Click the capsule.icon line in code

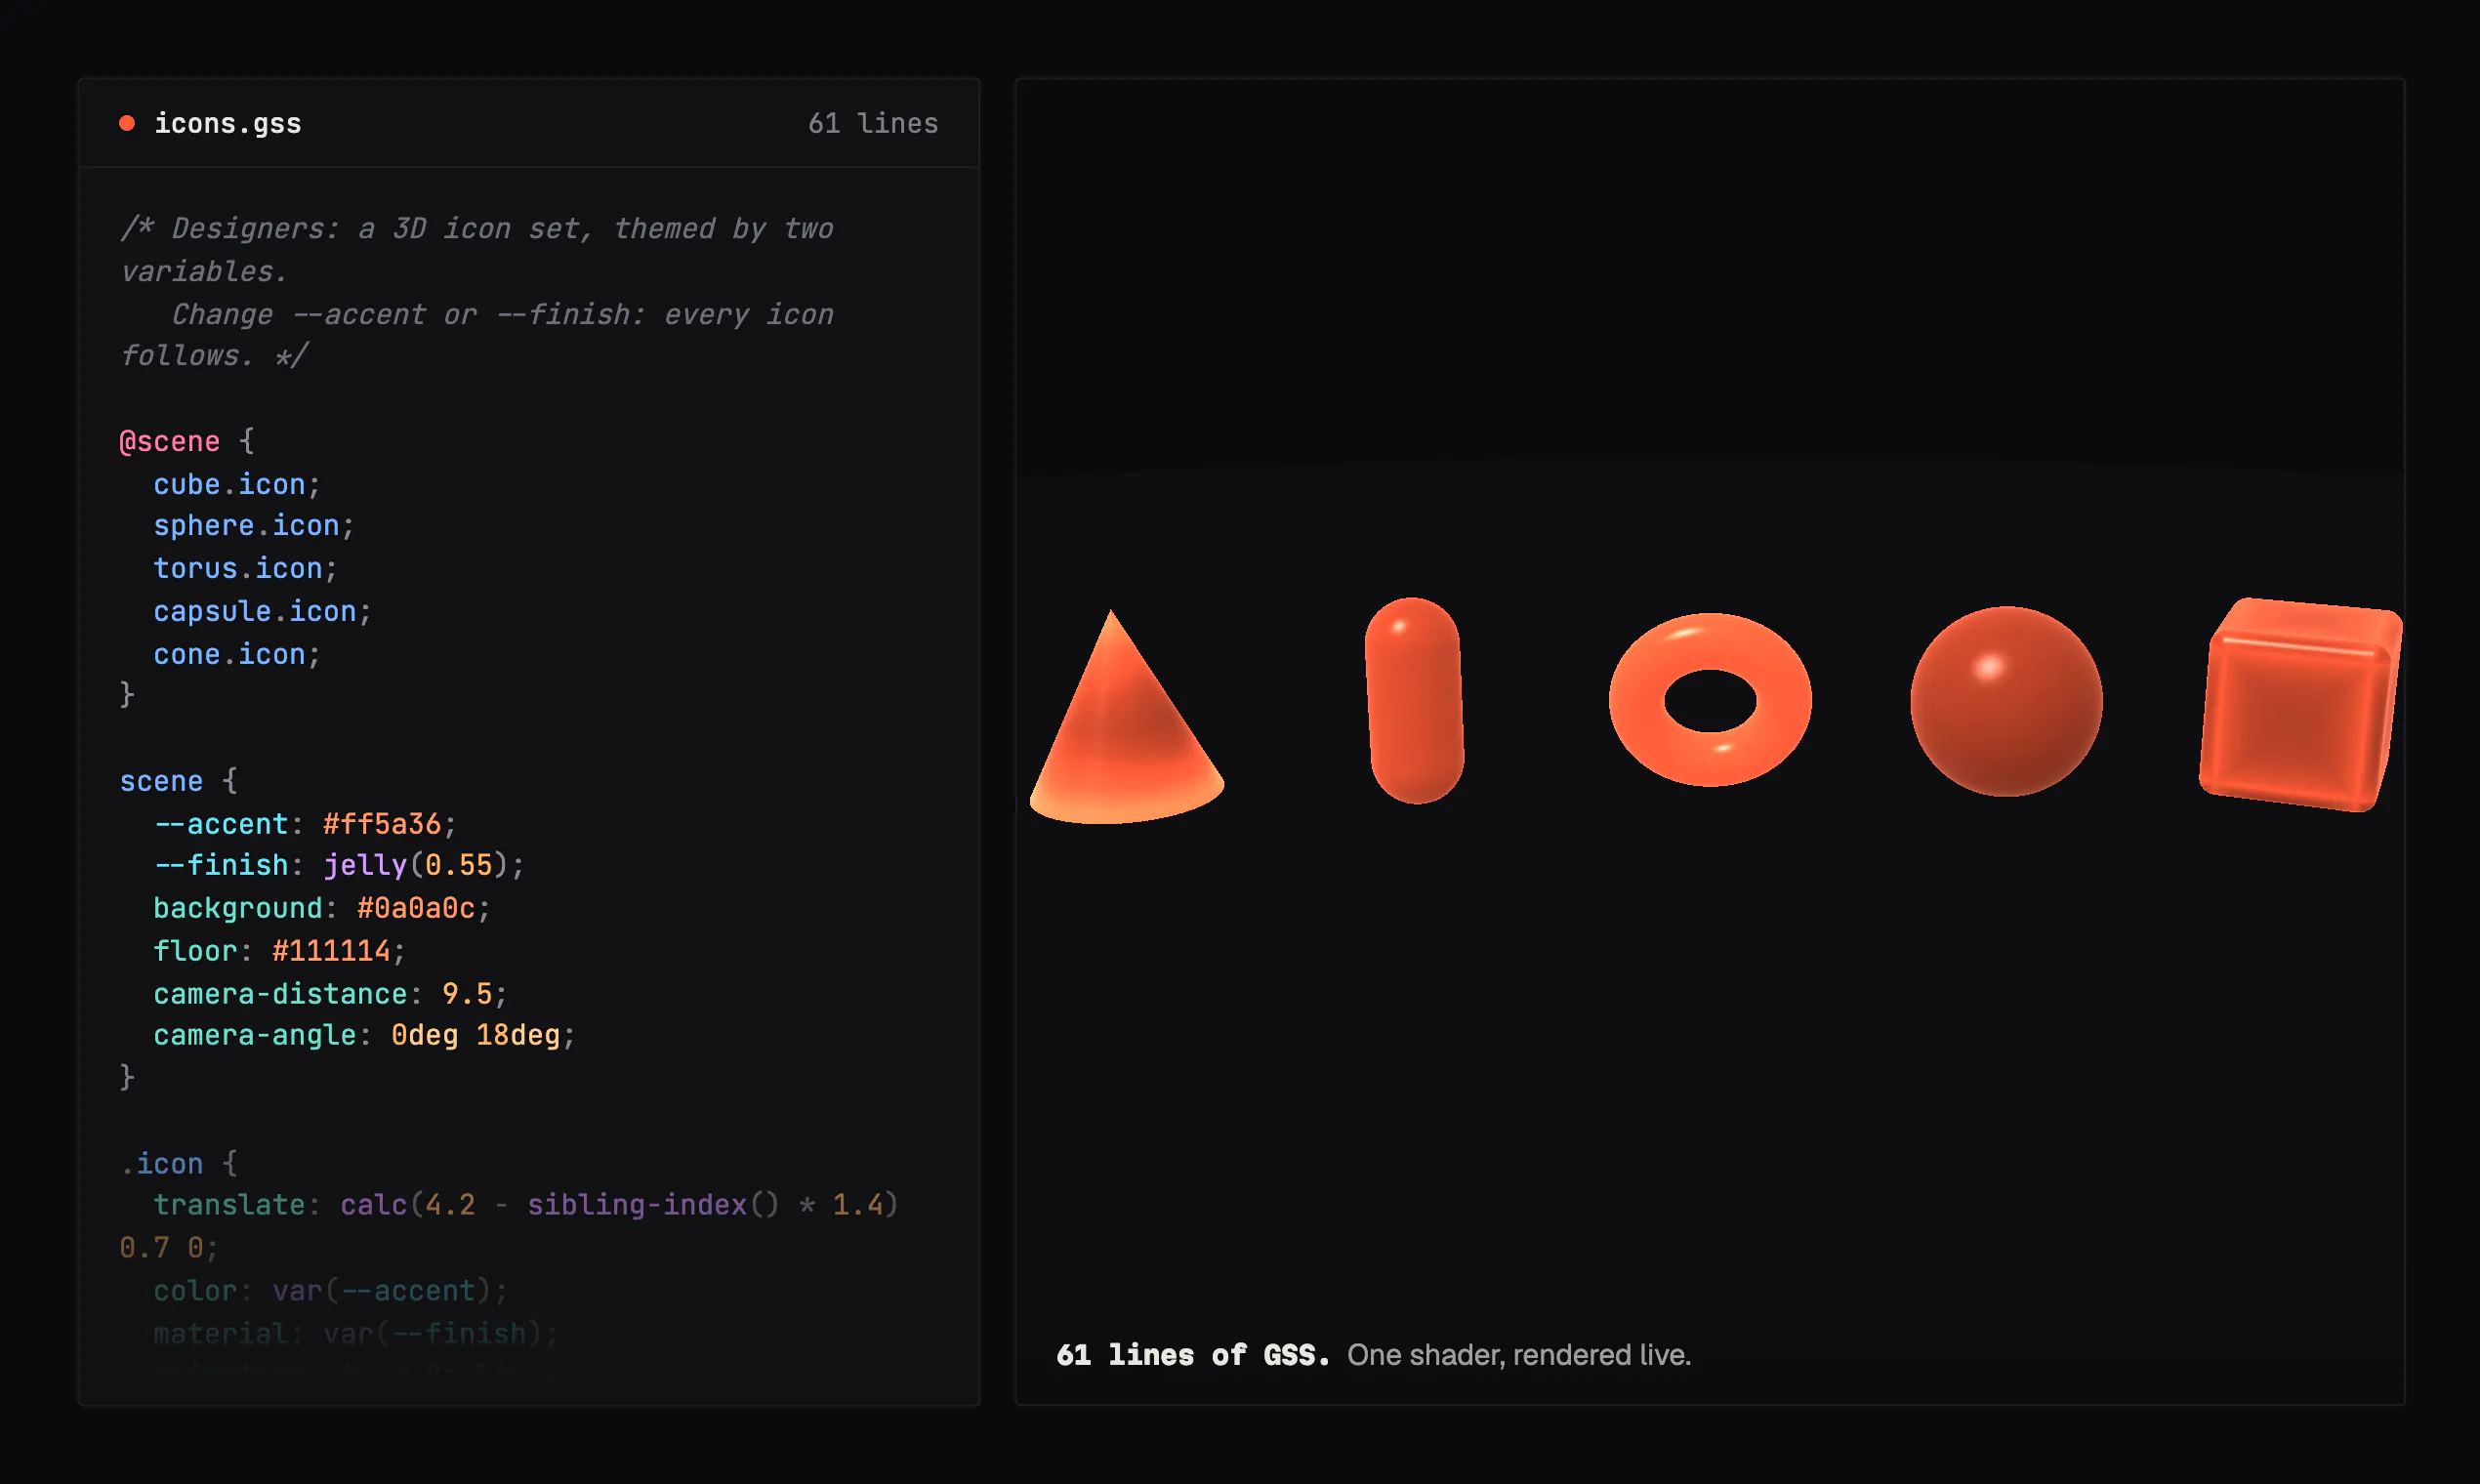click(262, 611)
